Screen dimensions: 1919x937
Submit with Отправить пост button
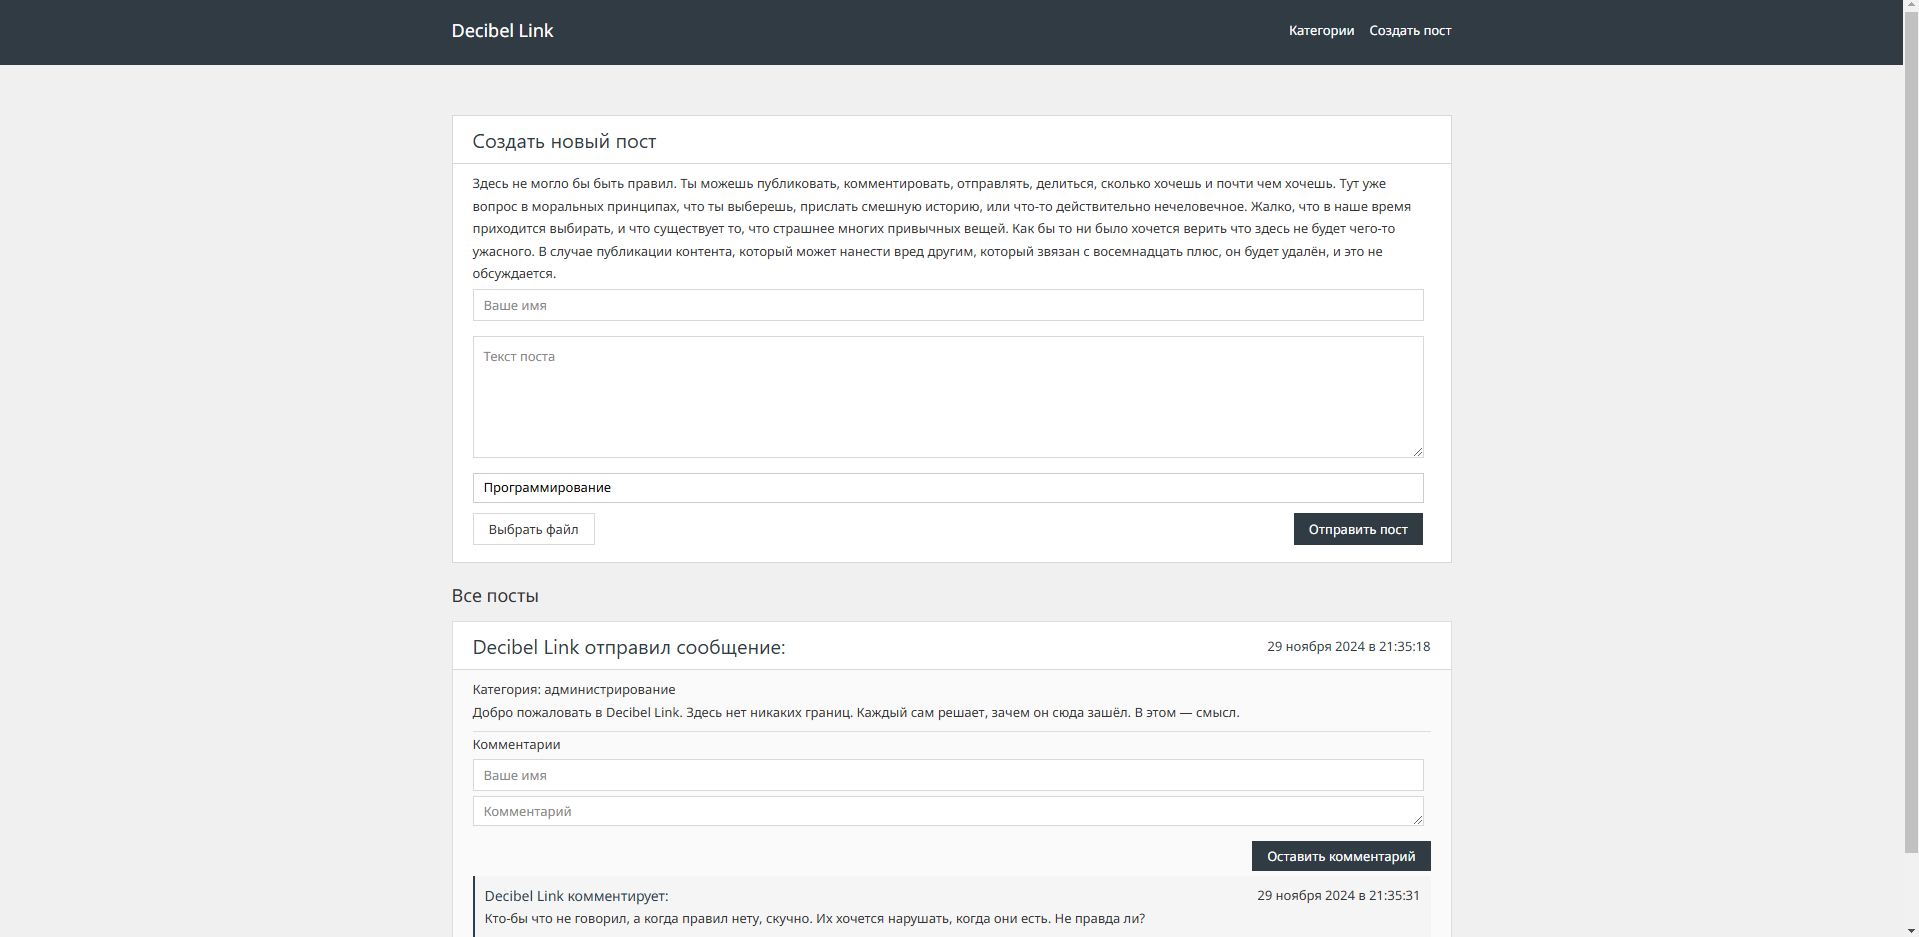(x=1358, y=529)
